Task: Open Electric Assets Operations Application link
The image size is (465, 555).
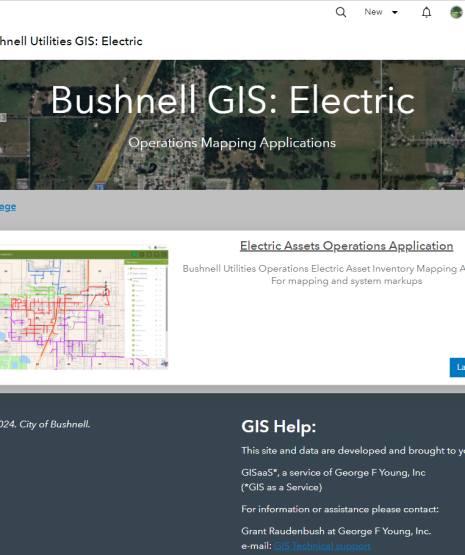Action: tap(346, 246)
